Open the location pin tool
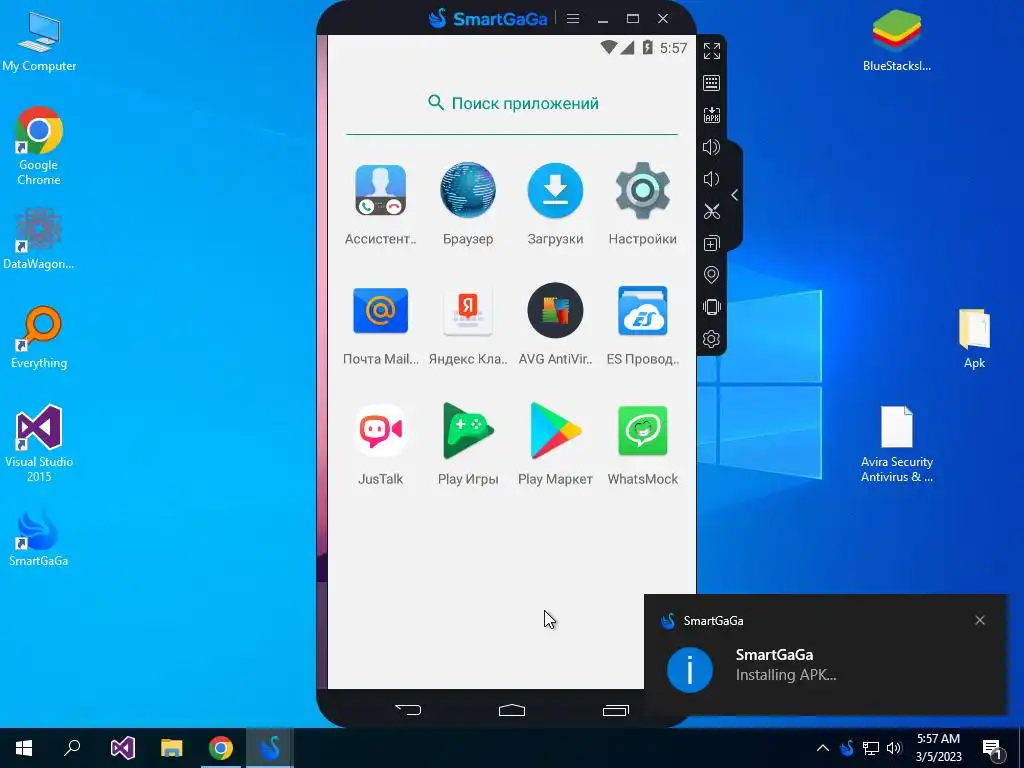Screen dimensions: 1024x768 (x=712, y=275)
